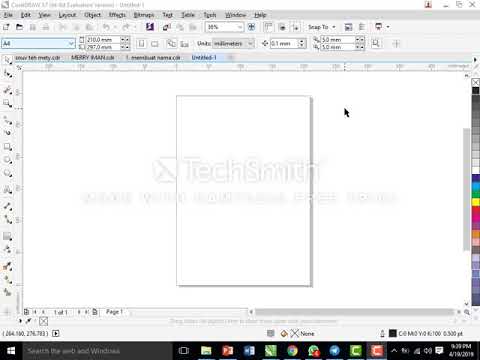Image resolution: width=480 pixels, height=360 pixels.
Task: Select the Text tool
Action: click(7, 190)
